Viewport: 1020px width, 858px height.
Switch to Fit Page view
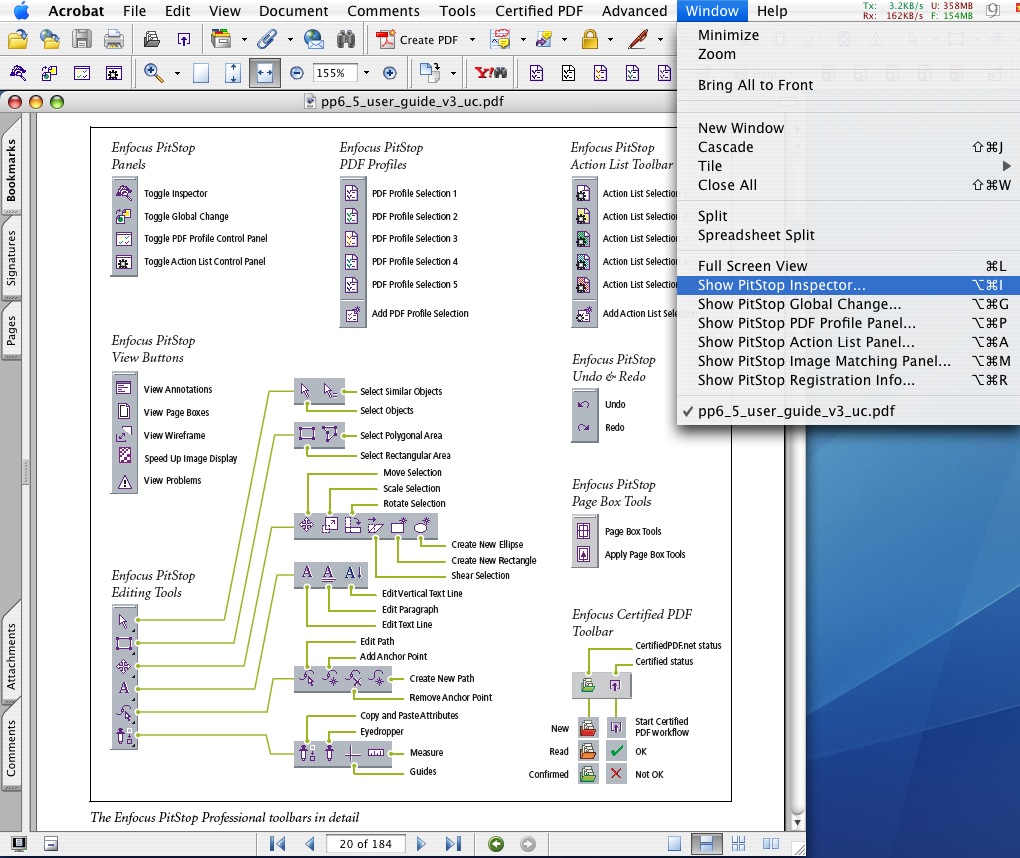pyautogui.click(x=233, y=73)
